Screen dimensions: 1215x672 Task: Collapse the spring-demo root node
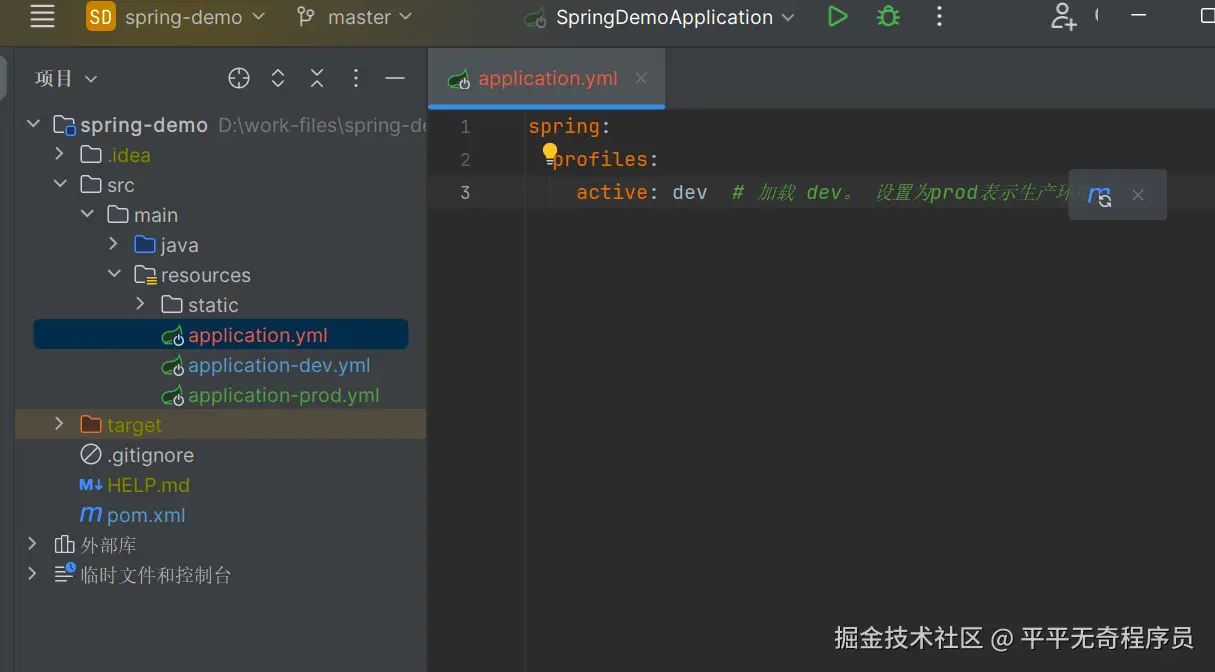(x=33, y=124)
